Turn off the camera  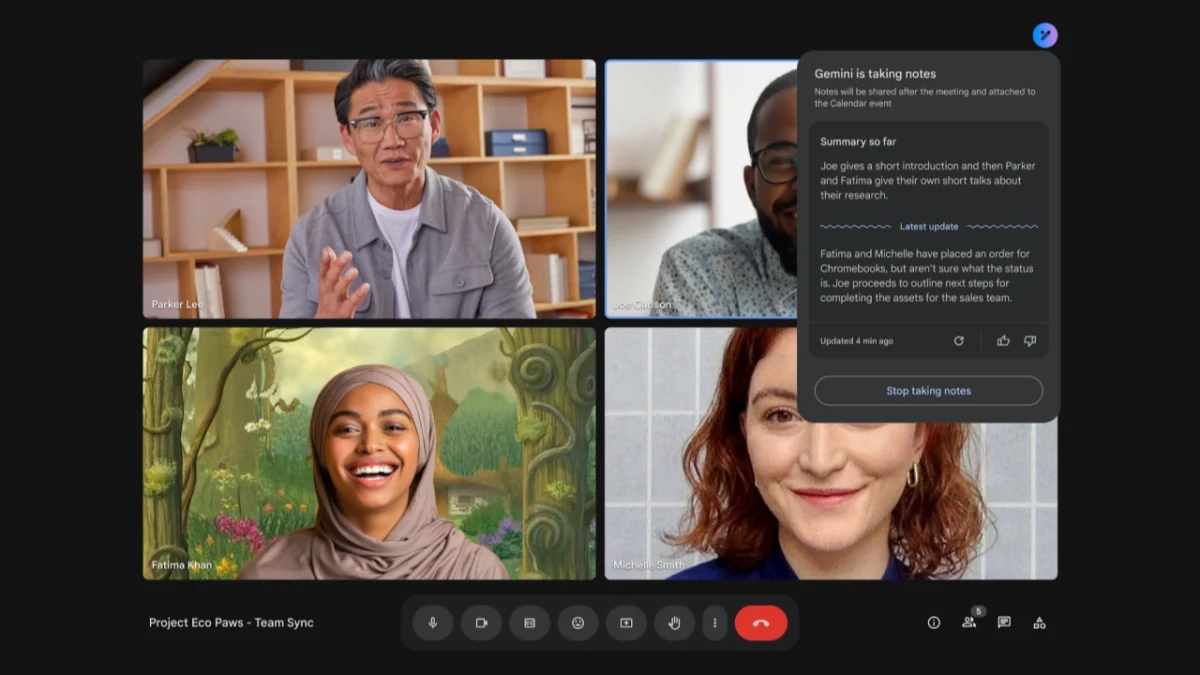click(481, 622)
